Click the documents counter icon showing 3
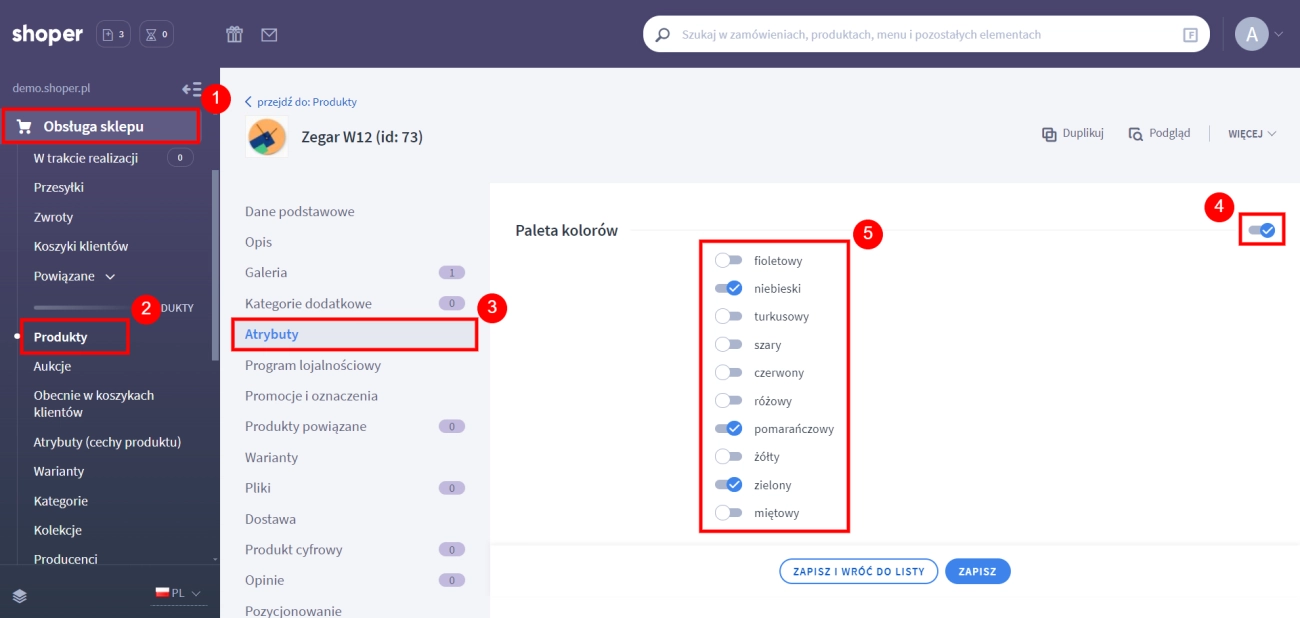This screenshot has height=618, width=1300. click(113, 35)
